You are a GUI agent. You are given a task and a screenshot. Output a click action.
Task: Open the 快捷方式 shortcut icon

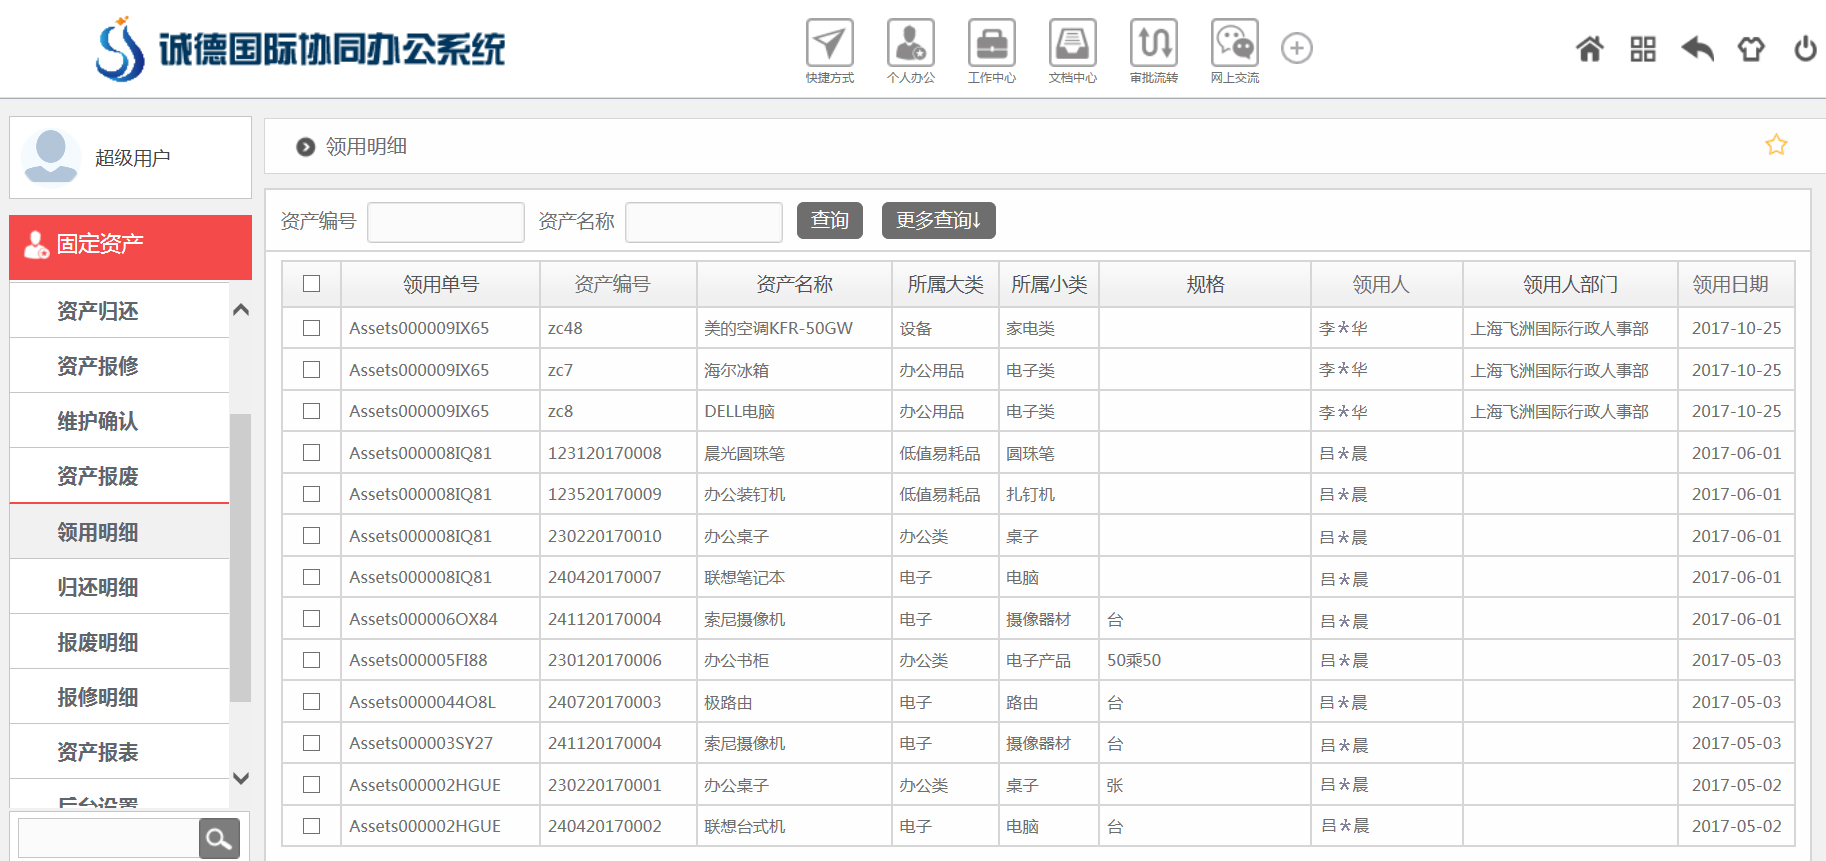click(829, 44)
